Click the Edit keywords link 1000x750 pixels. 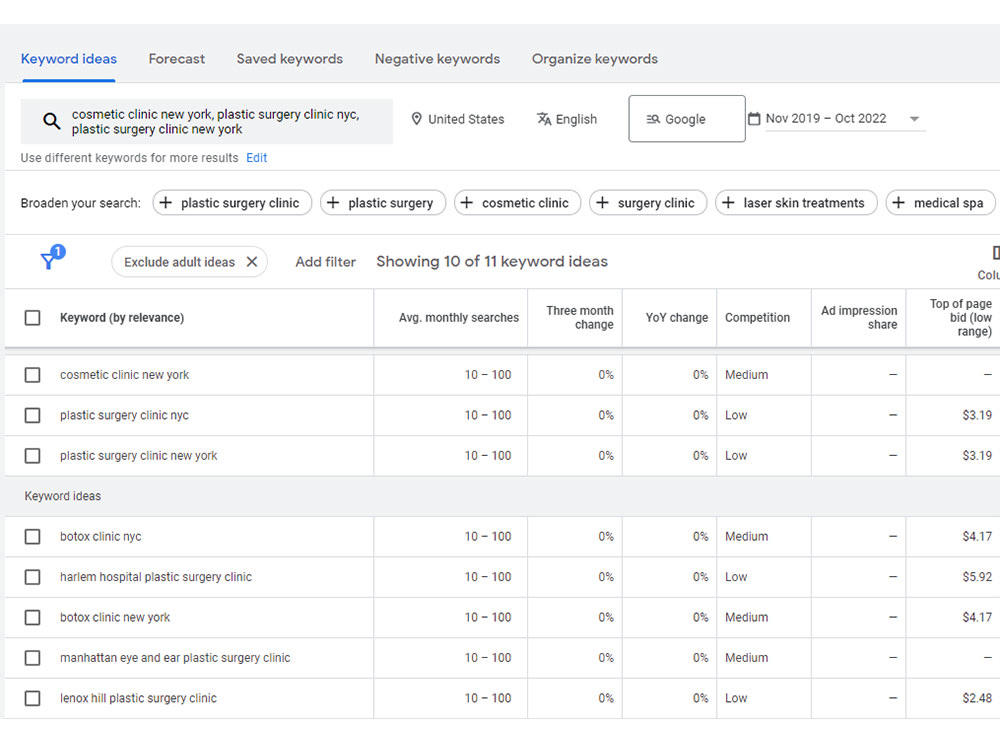point(256,158)
